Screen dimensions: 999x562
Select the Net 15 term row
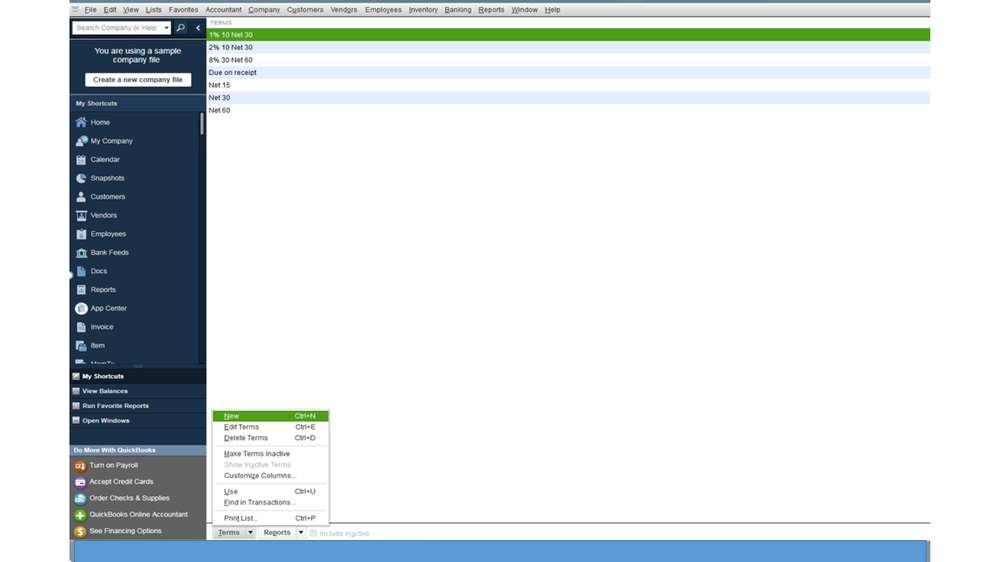click(568, 85)
